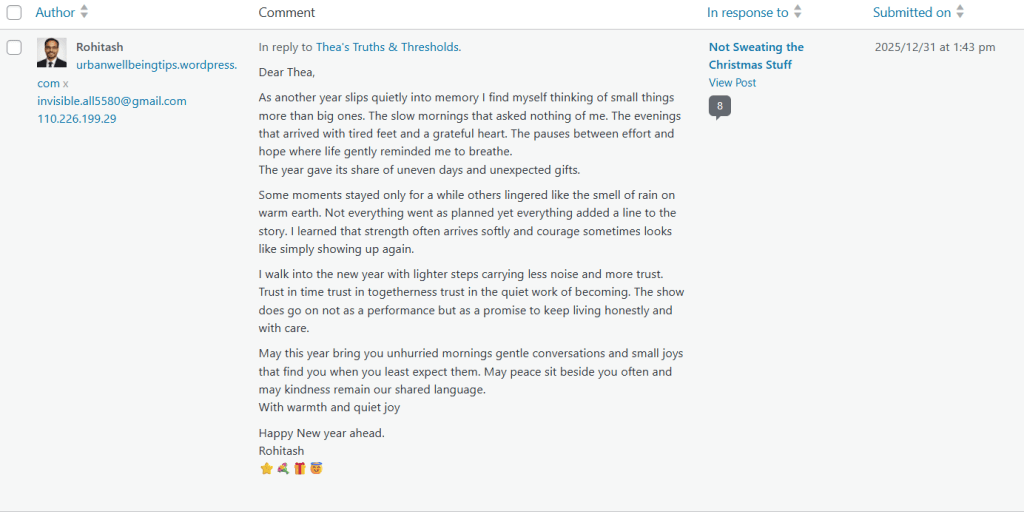
Task: Tick the checkbox for Rohitash's comment
Action: [14, 47]
